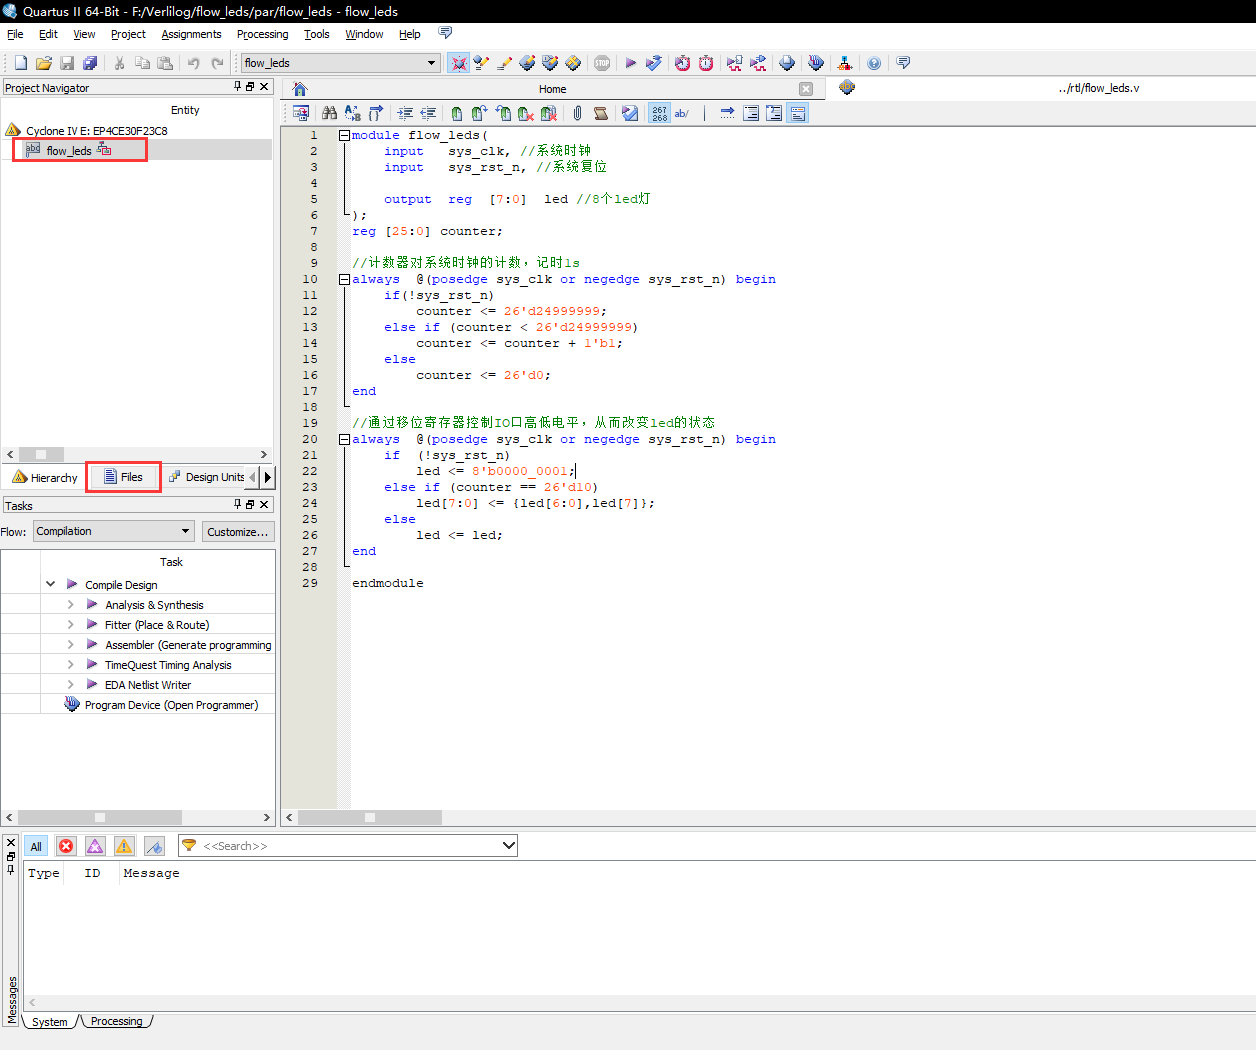The height and width of the screenshot is (1050, 1256).
Task: Expand the TimeQuest Timing Analysis task
Action: tap(70, 664)
